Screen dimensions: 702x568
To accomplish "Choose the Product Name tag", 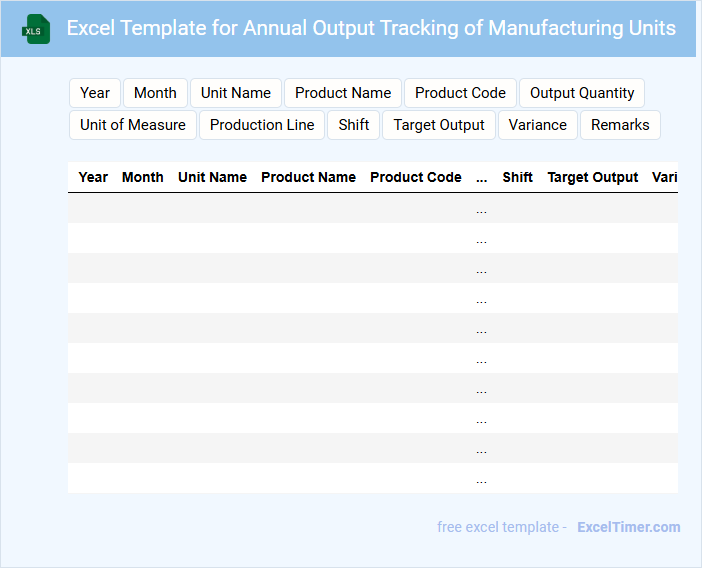I will pos(343,93).
